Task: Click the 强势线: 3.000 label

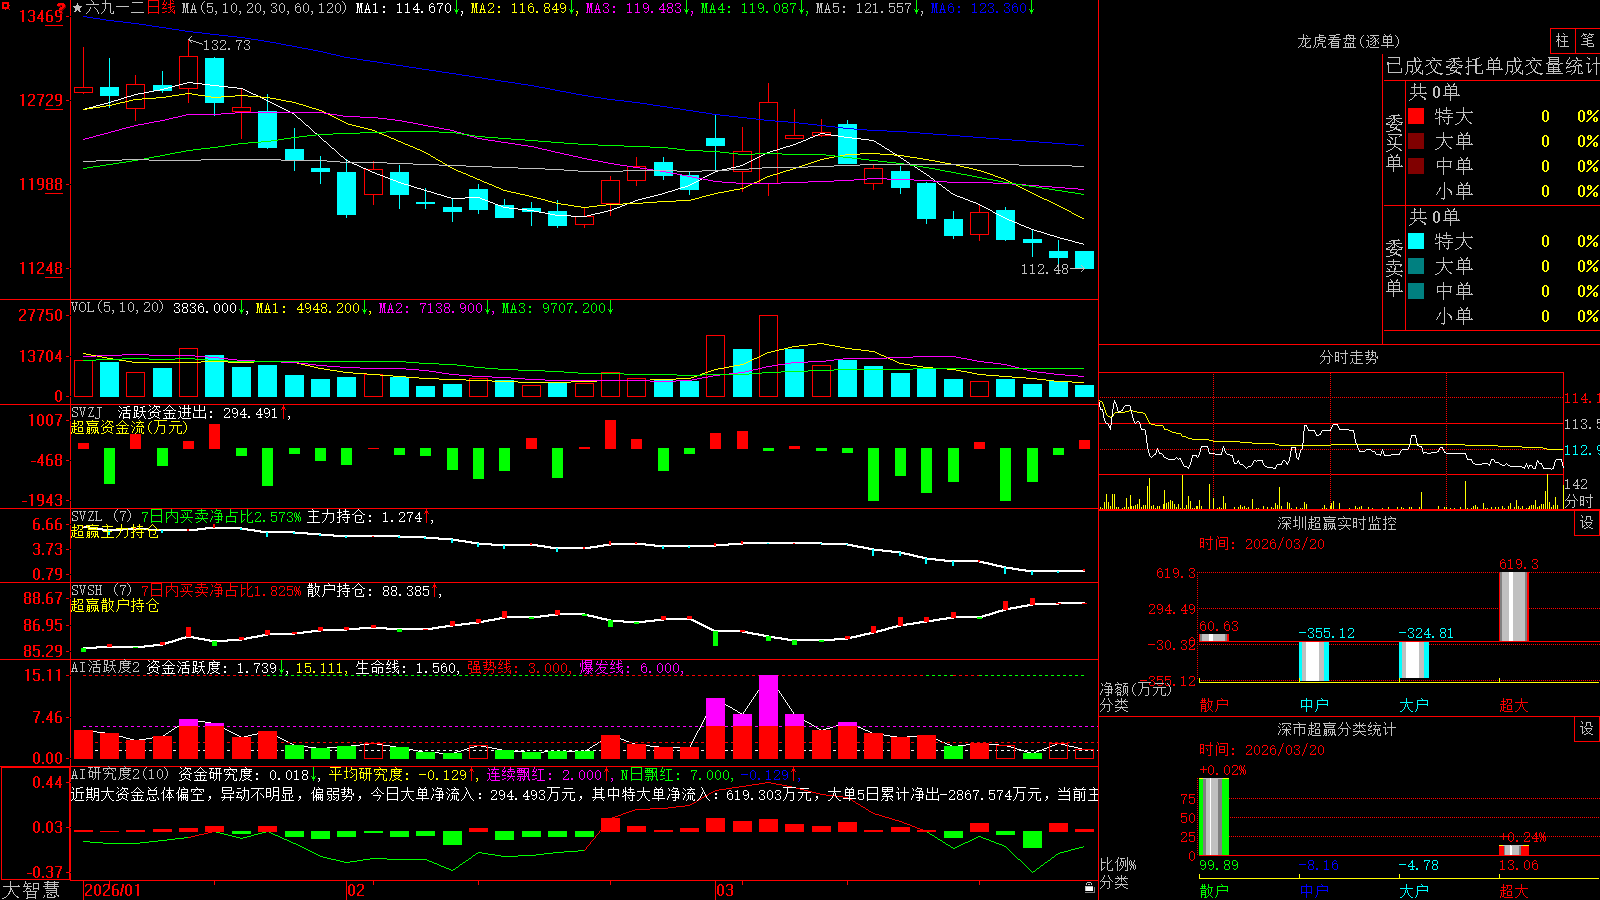Action: 520,667
